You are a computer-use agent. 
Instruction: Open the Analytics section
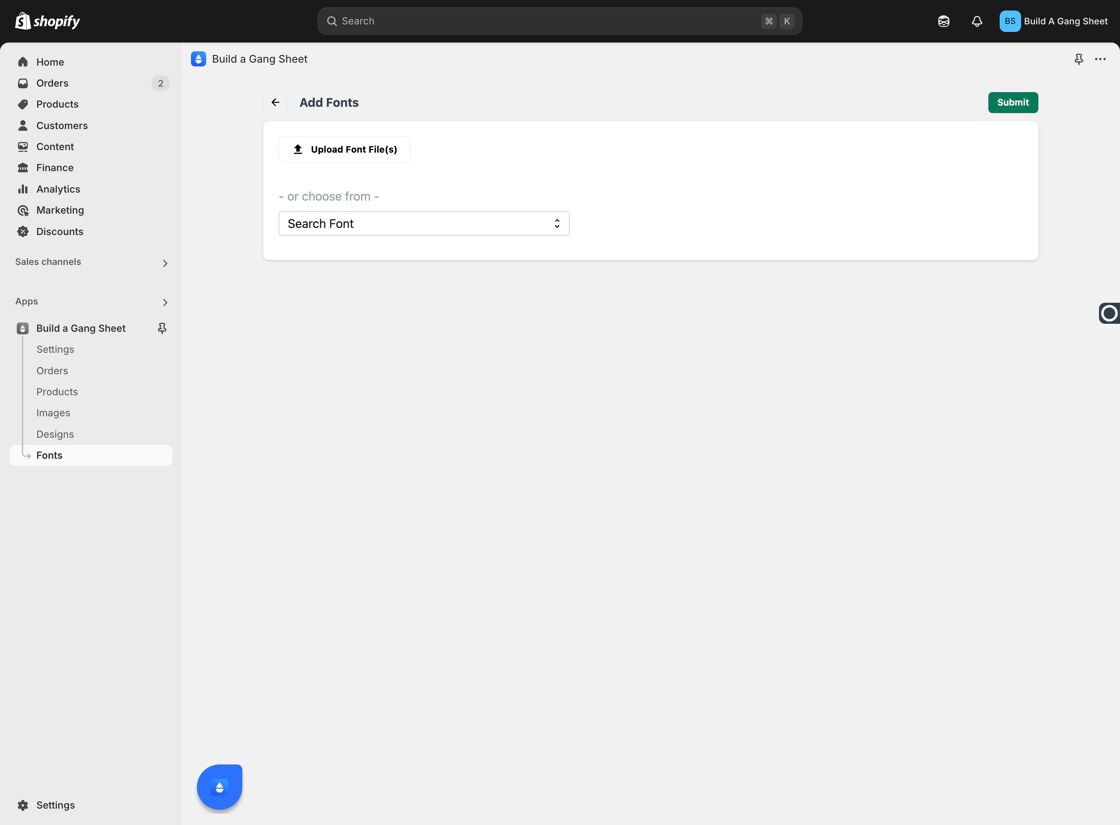point(91,189)
